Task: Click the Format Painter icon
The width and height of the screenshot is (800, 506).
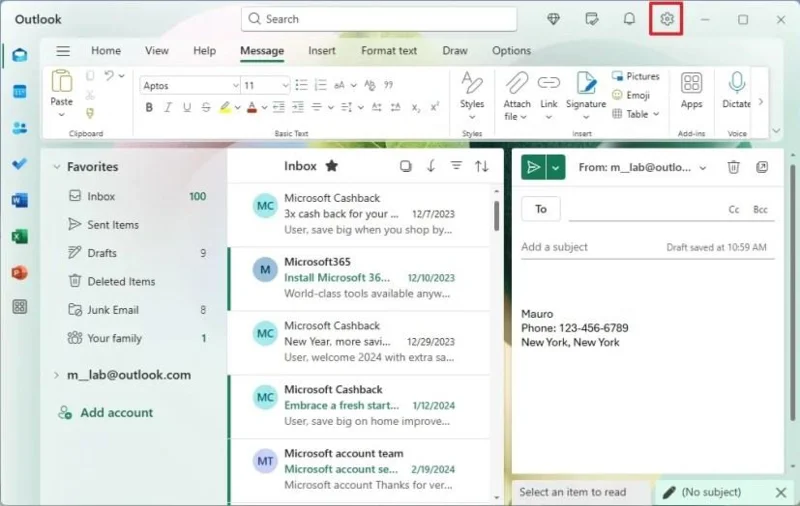Action: click(90, 113)
